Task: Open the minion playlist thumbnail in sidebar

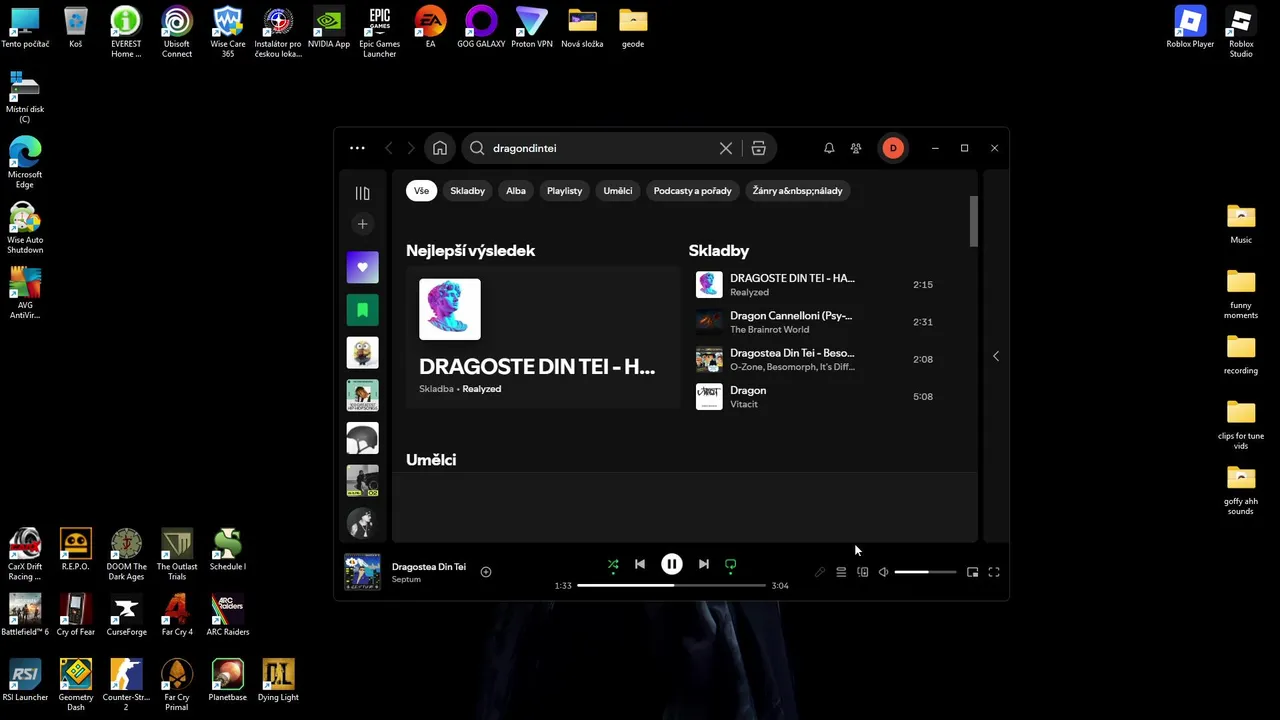Action: pyautogui.click(x=362, y=353)
